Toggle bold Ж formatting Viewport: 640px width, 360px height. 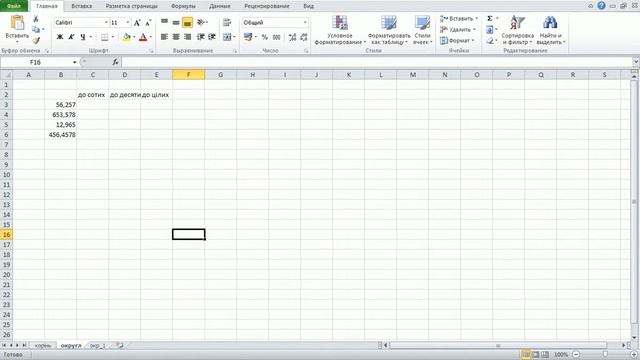pos(60,37)
